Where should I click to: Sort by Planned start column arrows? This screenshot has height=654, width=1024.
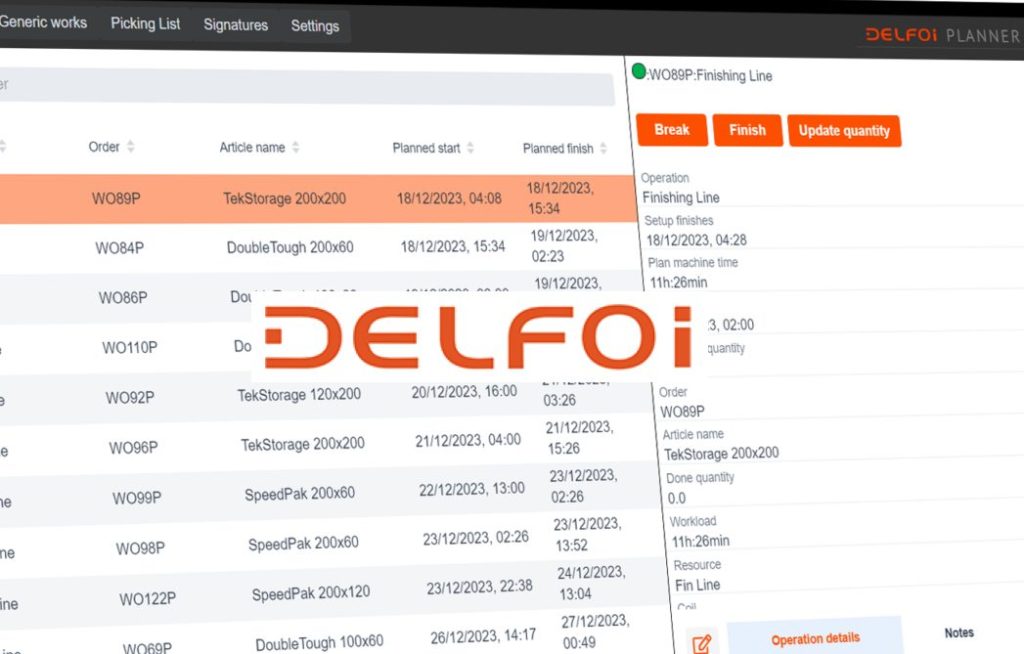tap(470, 148)
